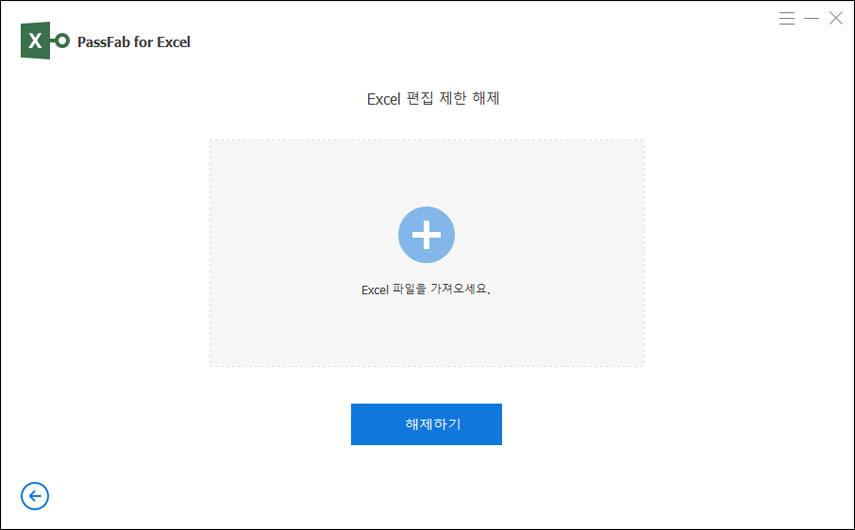Close the PassFab for Excel window

click(836, 18)
